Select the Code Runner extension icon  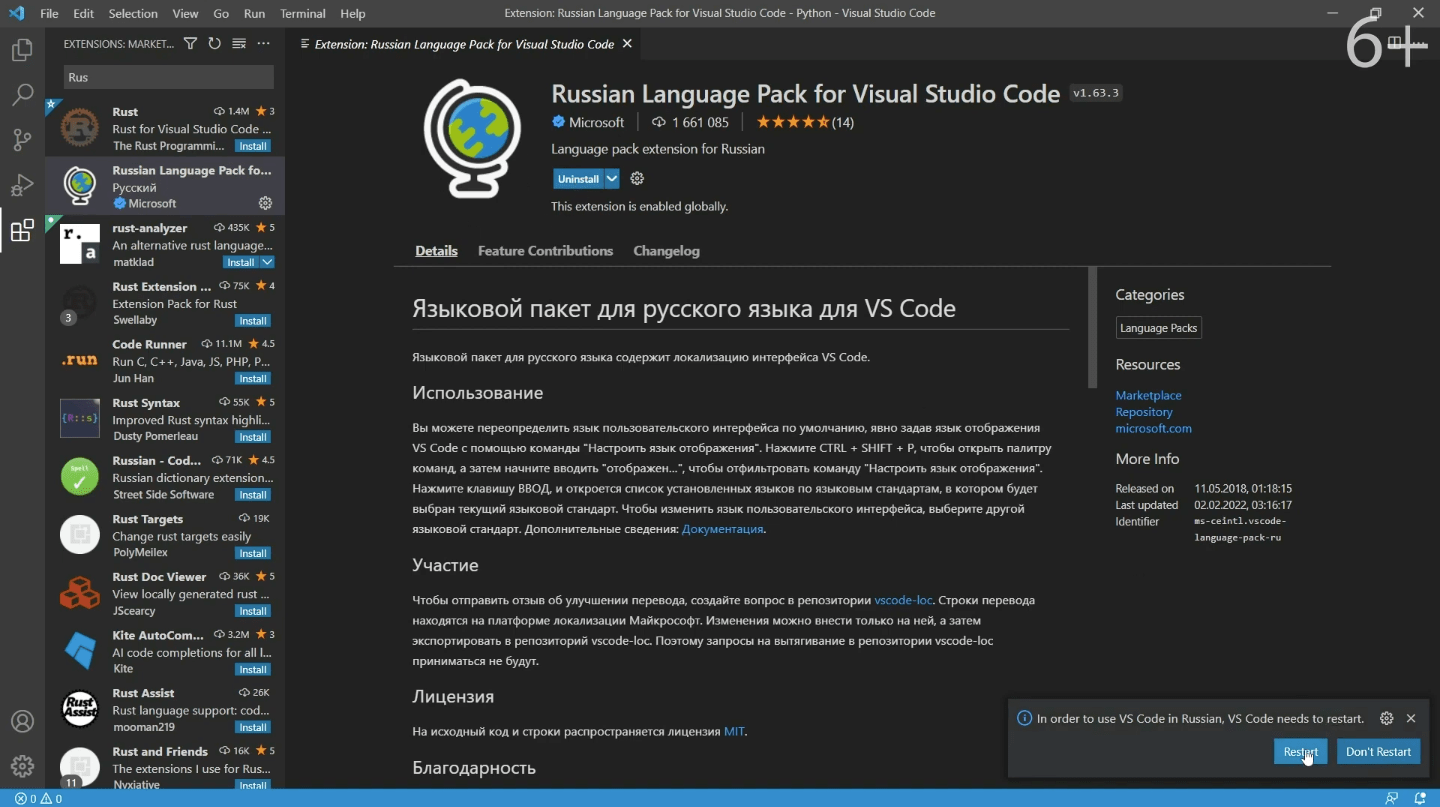coord(80,361)
